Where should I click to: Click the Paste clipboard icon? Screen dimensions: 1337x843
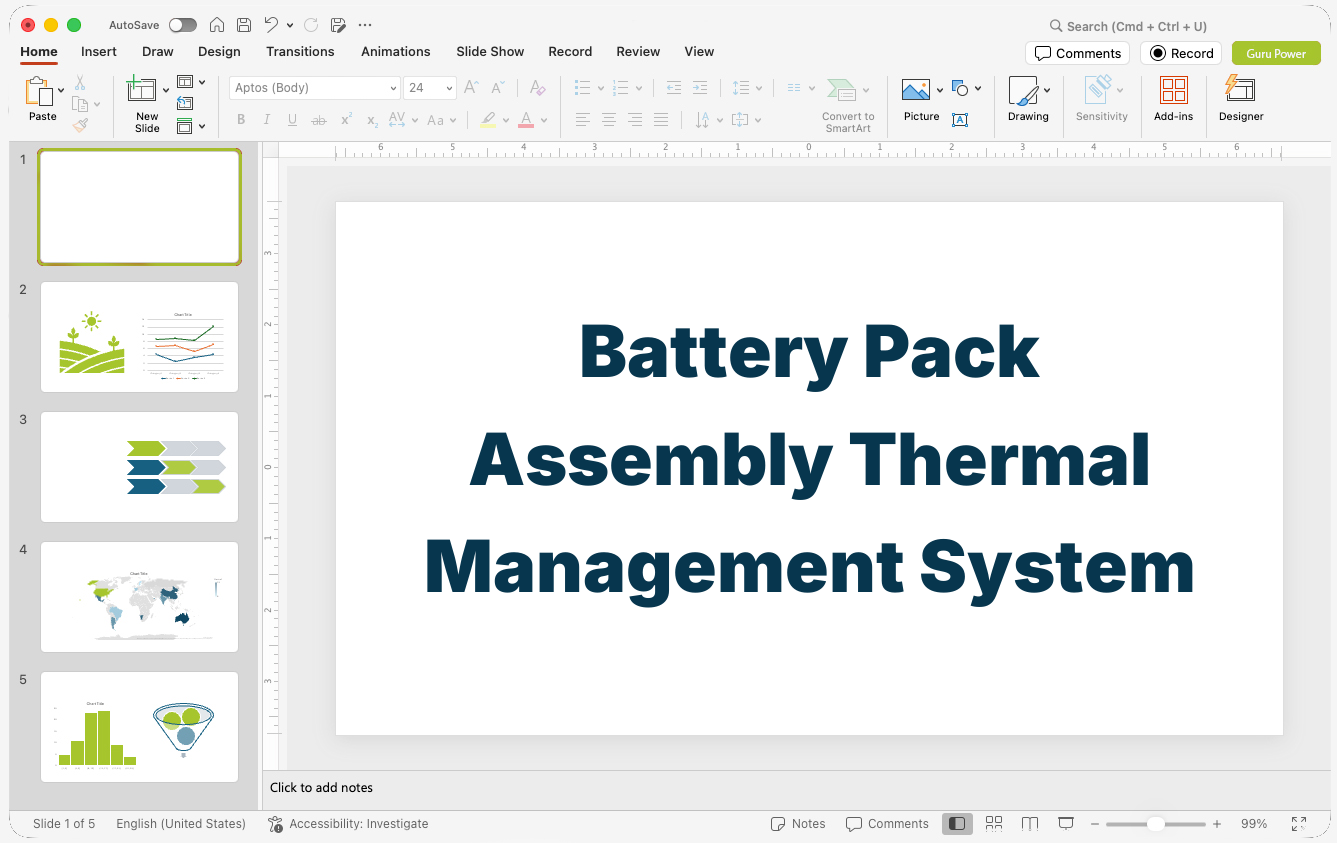pyautogui.click(x=39, y=91)
